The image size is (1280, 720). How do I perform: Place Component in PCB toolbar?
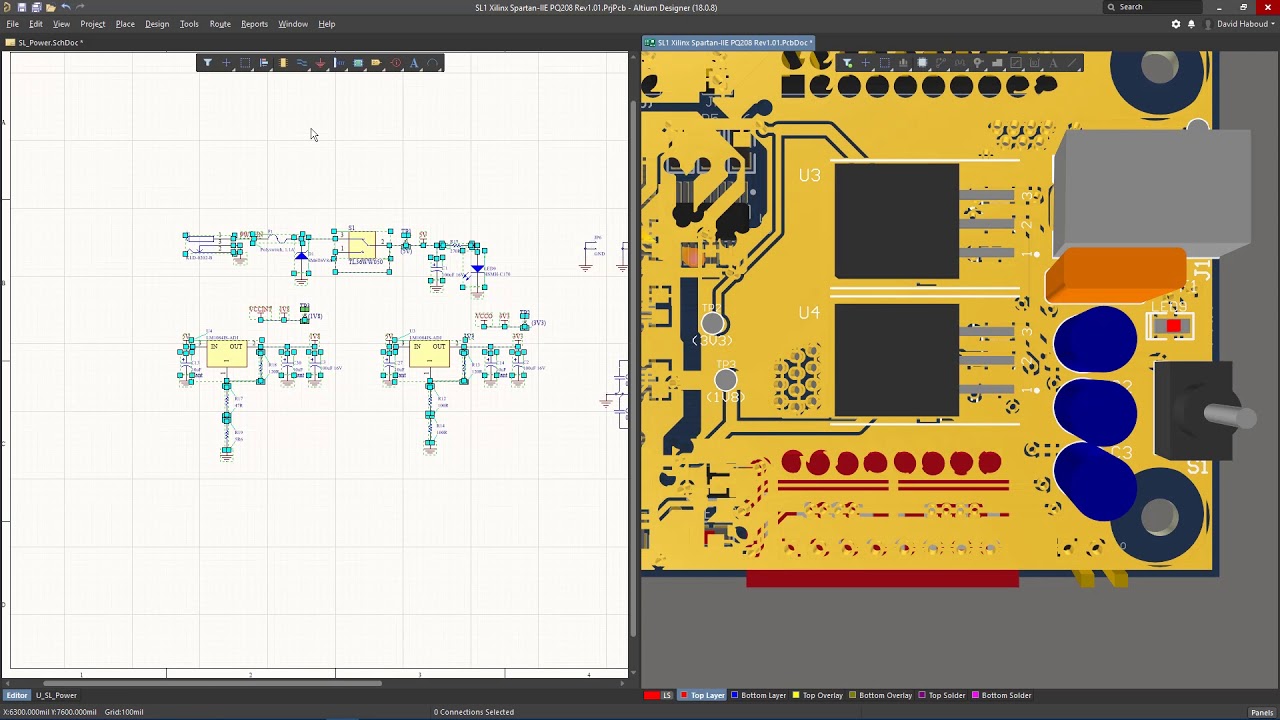click(x=922, y=63)
